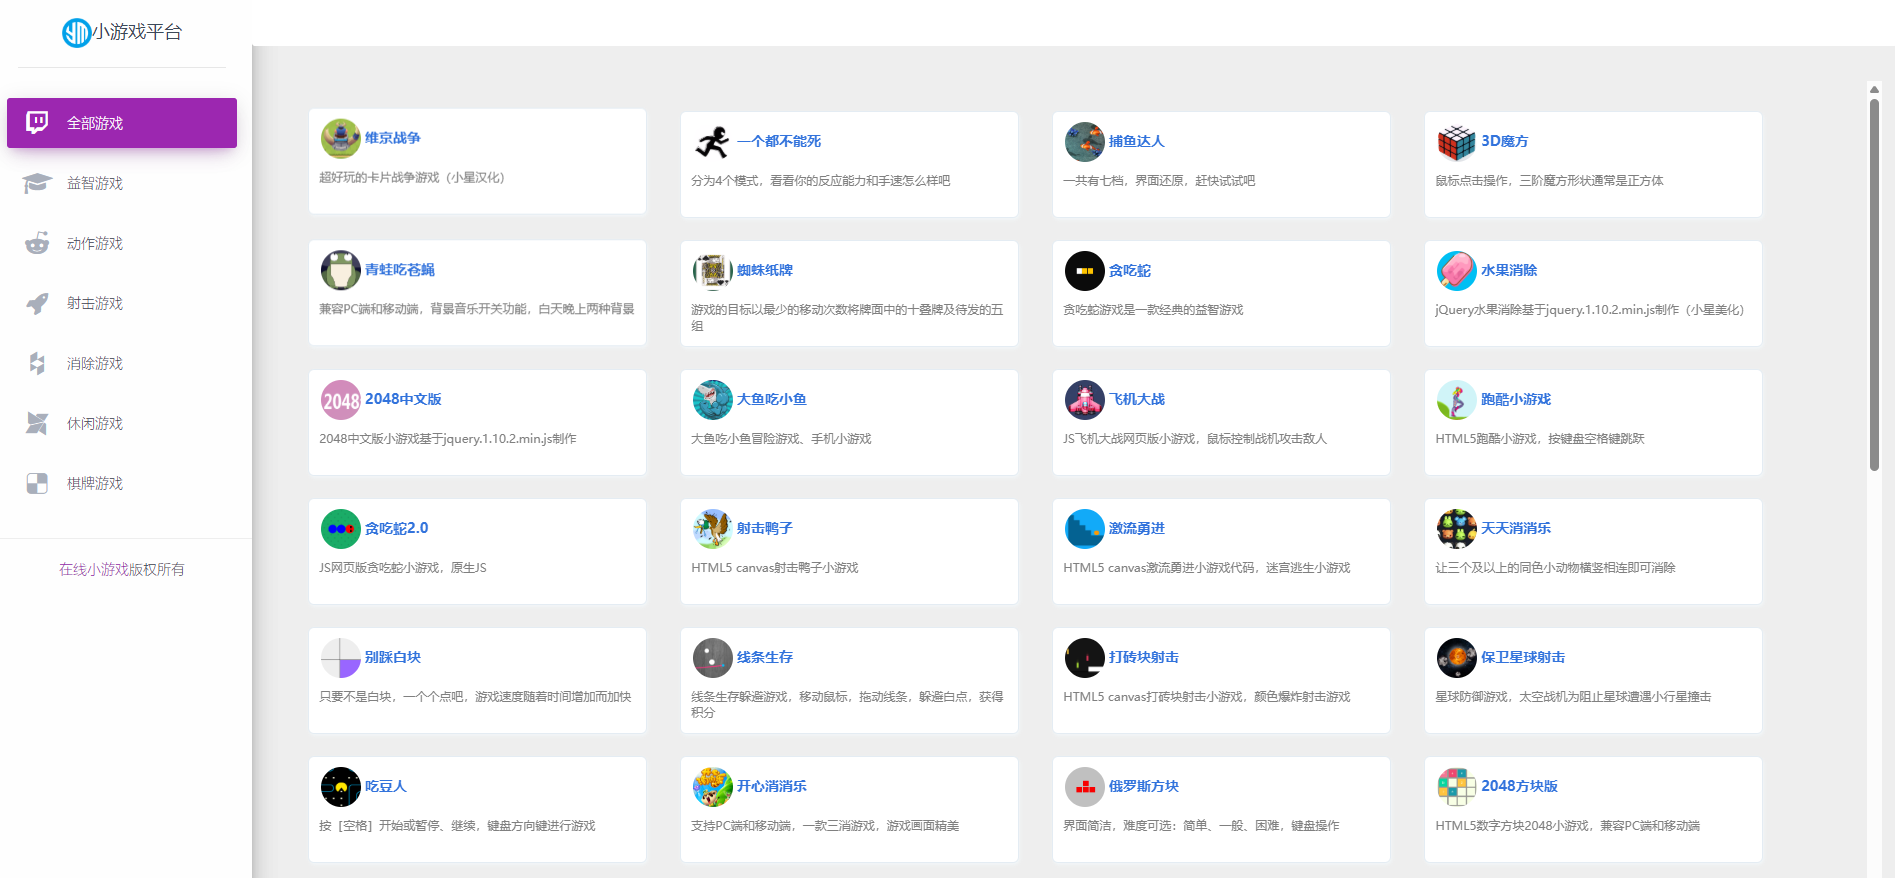Click the 俄罗斯方块 tetris icon
This screenshot has width=1895, height=878.
[1085, 787]
